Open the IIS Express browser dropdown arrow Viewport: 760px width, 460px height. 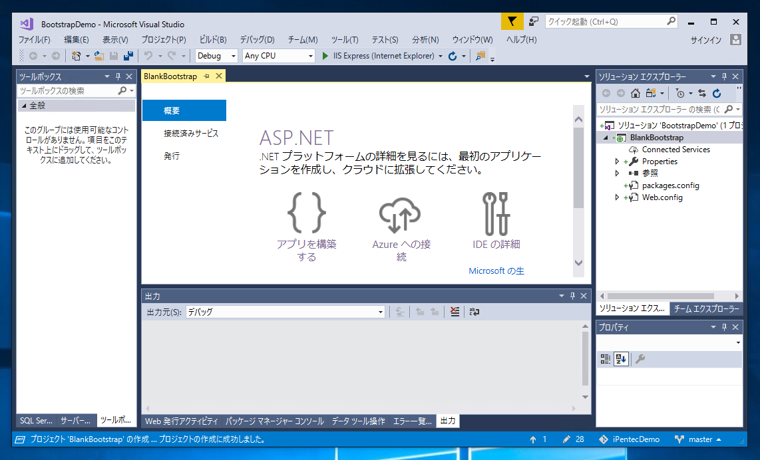(x=441, y=56)
